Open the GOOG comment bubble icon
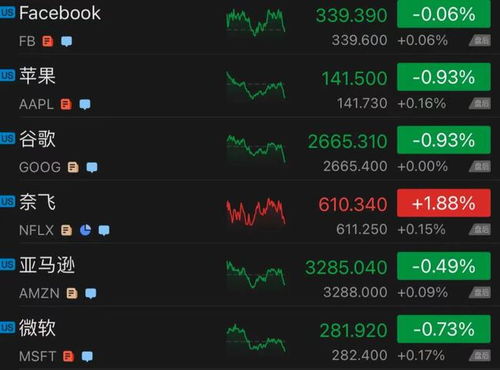The image size is (500, 370). point(92,167)
